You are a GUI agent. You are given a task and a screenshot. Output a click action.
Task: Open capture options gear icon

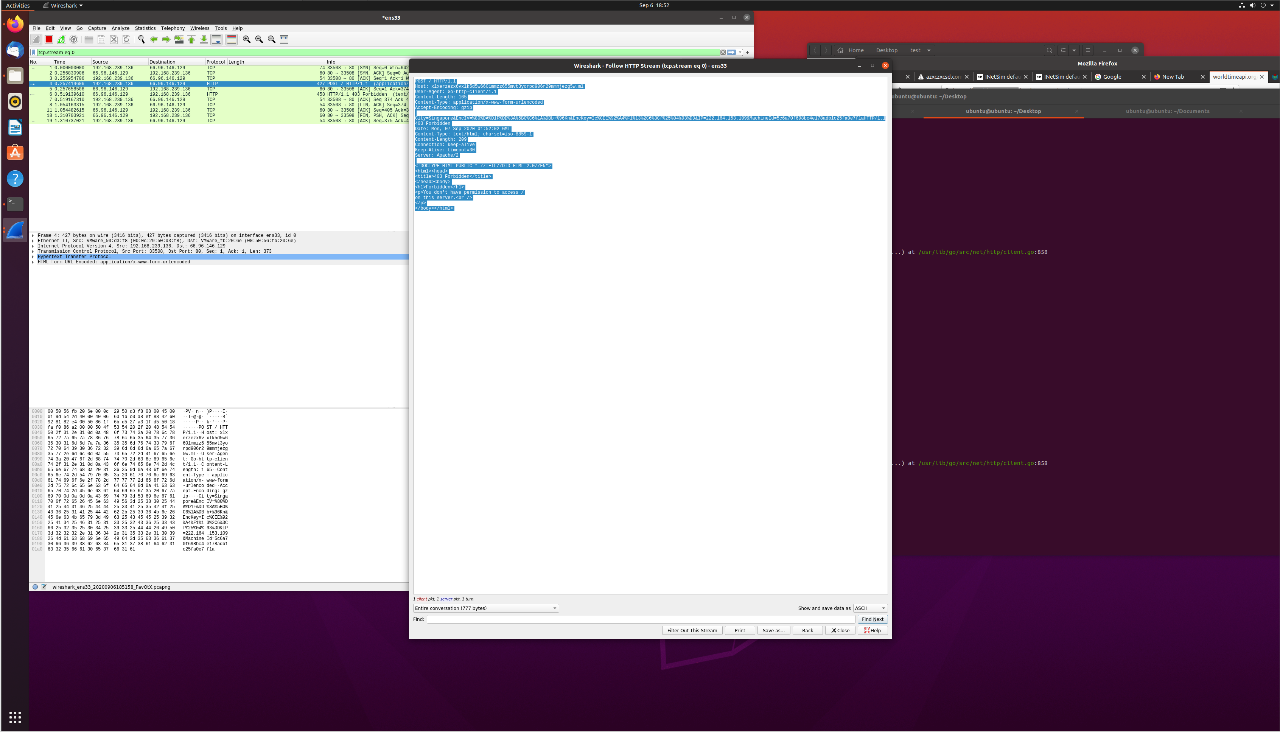73,39
